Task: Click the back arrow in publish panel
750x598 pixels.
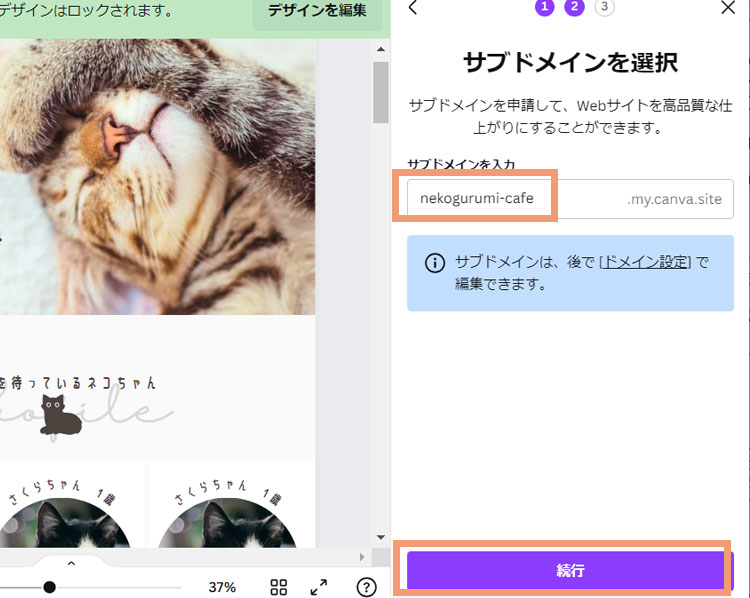Action: (x=413, y=7)
